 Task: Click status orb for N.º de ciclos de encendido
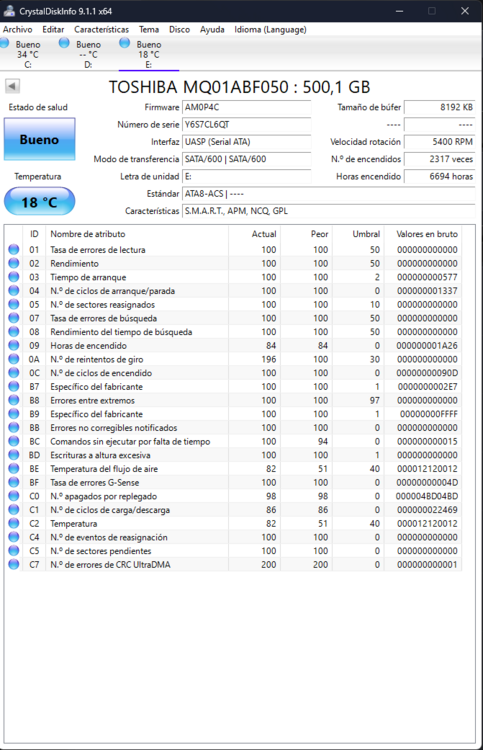tap(14, 373)
